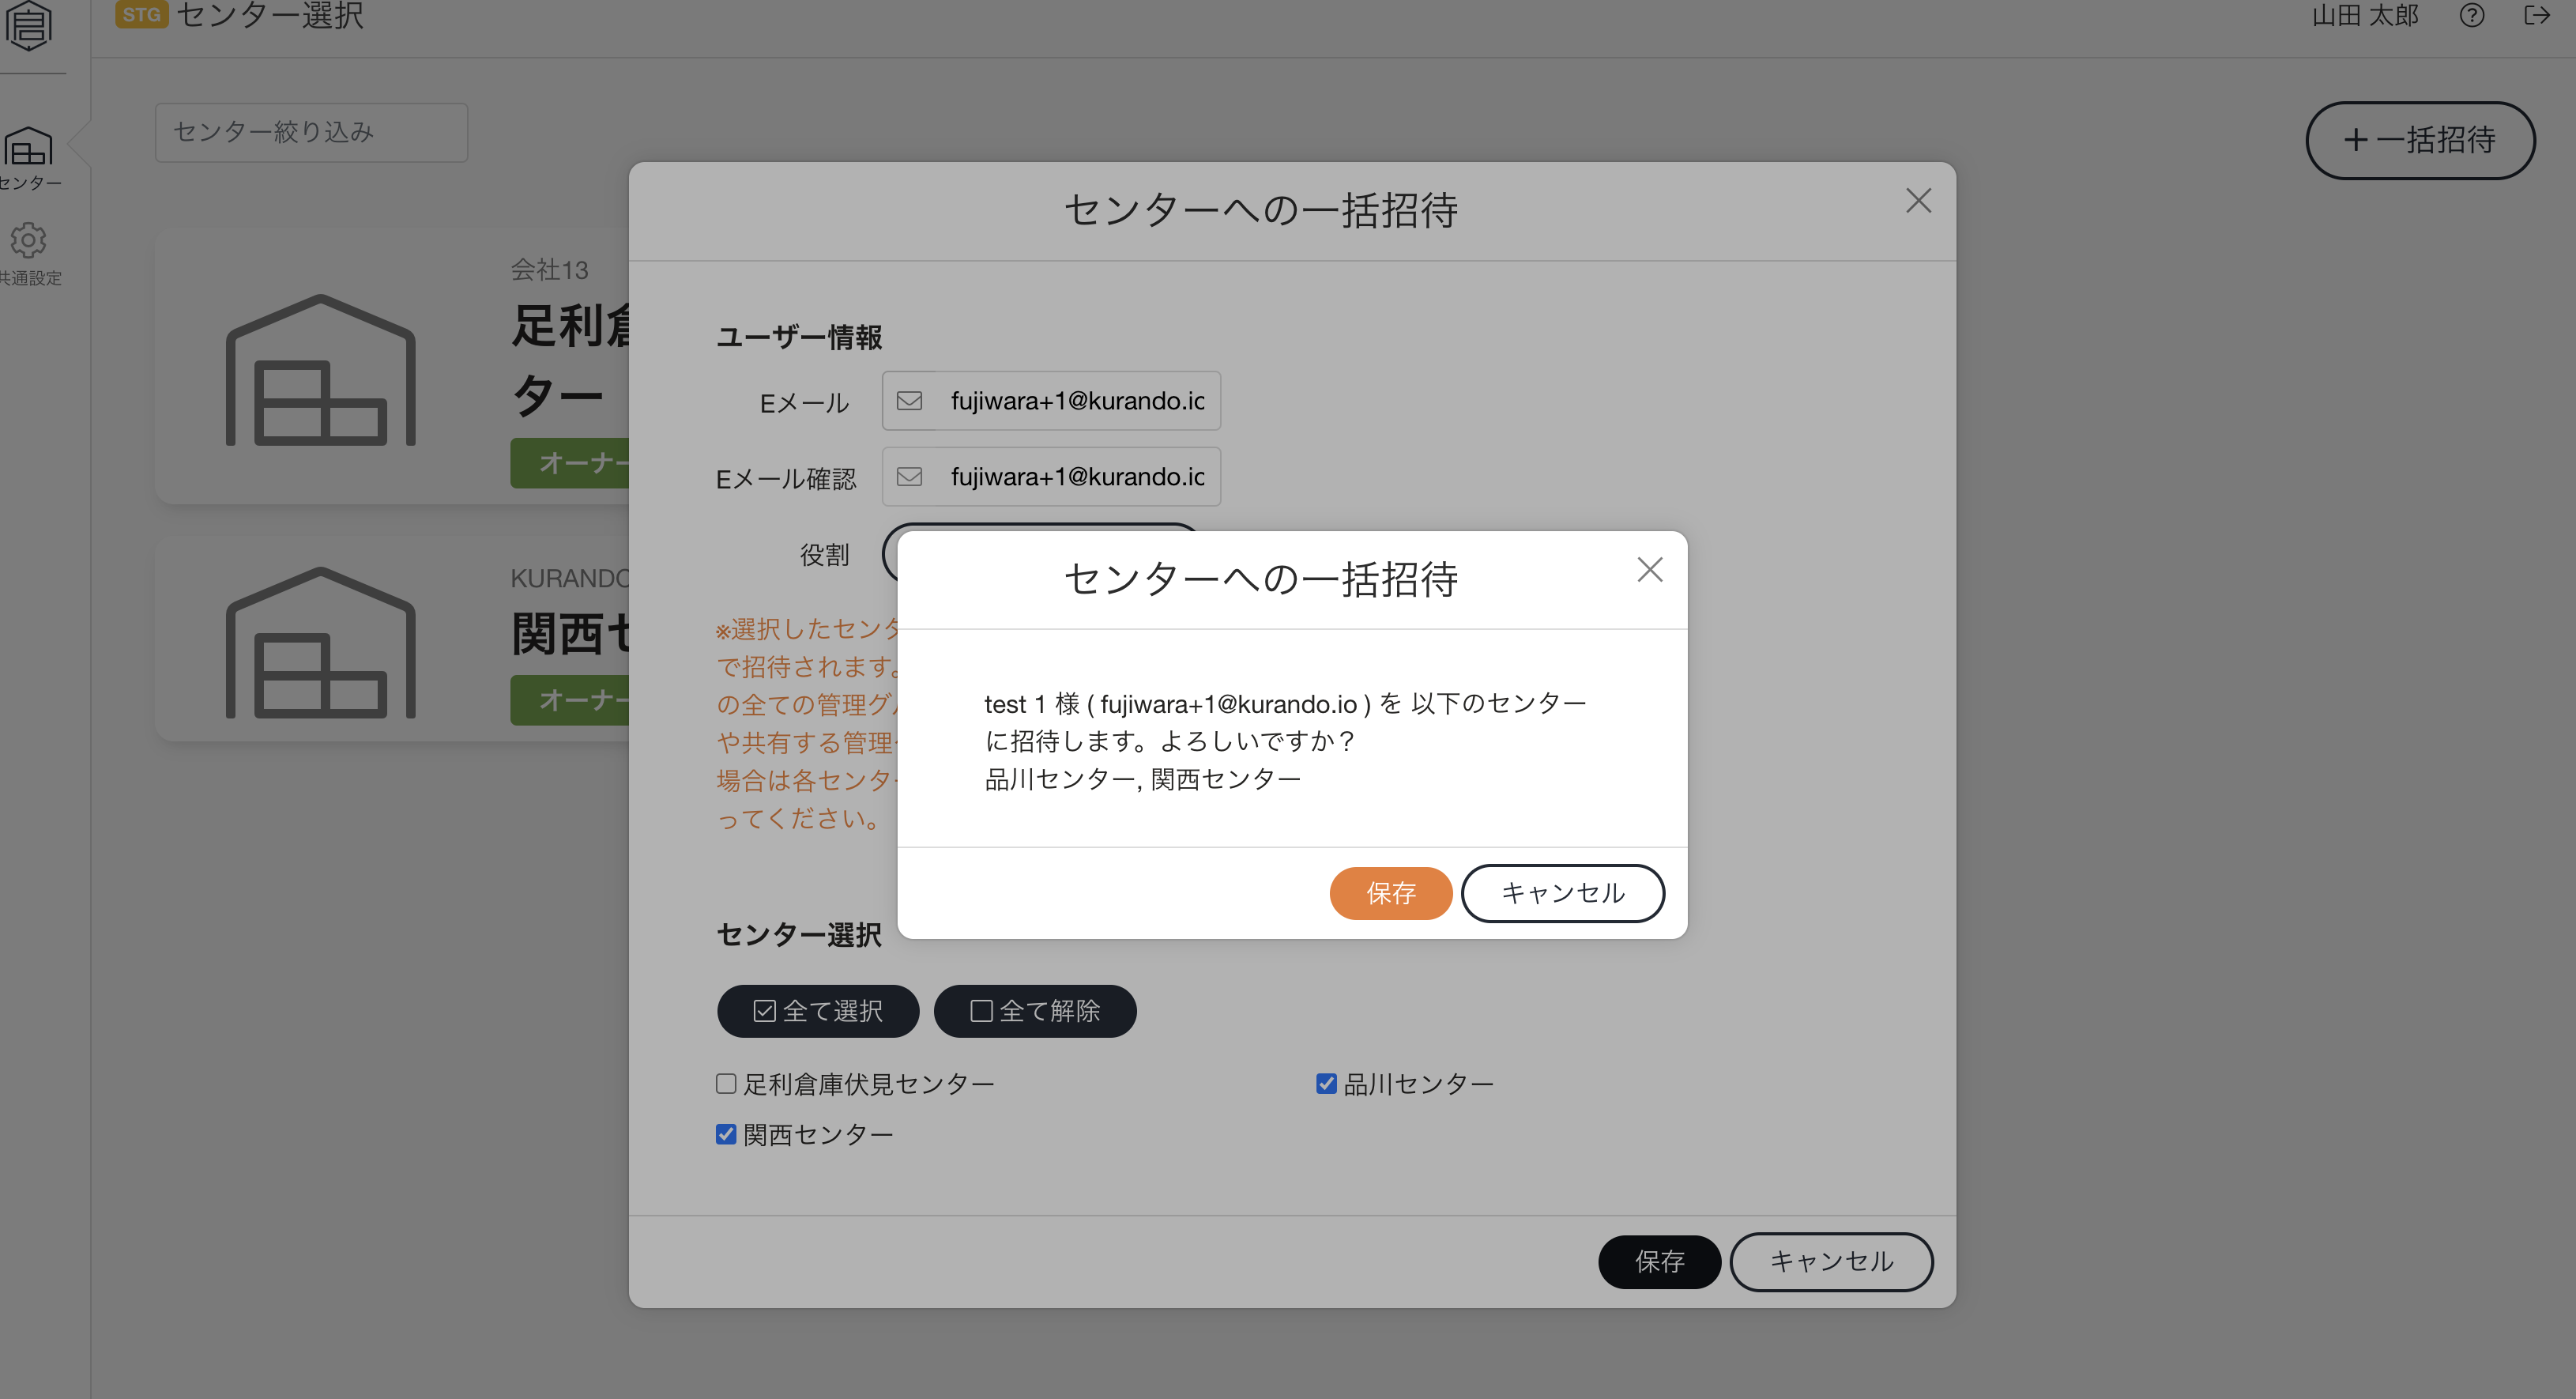The width and height of the screenshot is (2576, 1399).
Task: Click 全て解除 button
Action: (1034, 1011)
